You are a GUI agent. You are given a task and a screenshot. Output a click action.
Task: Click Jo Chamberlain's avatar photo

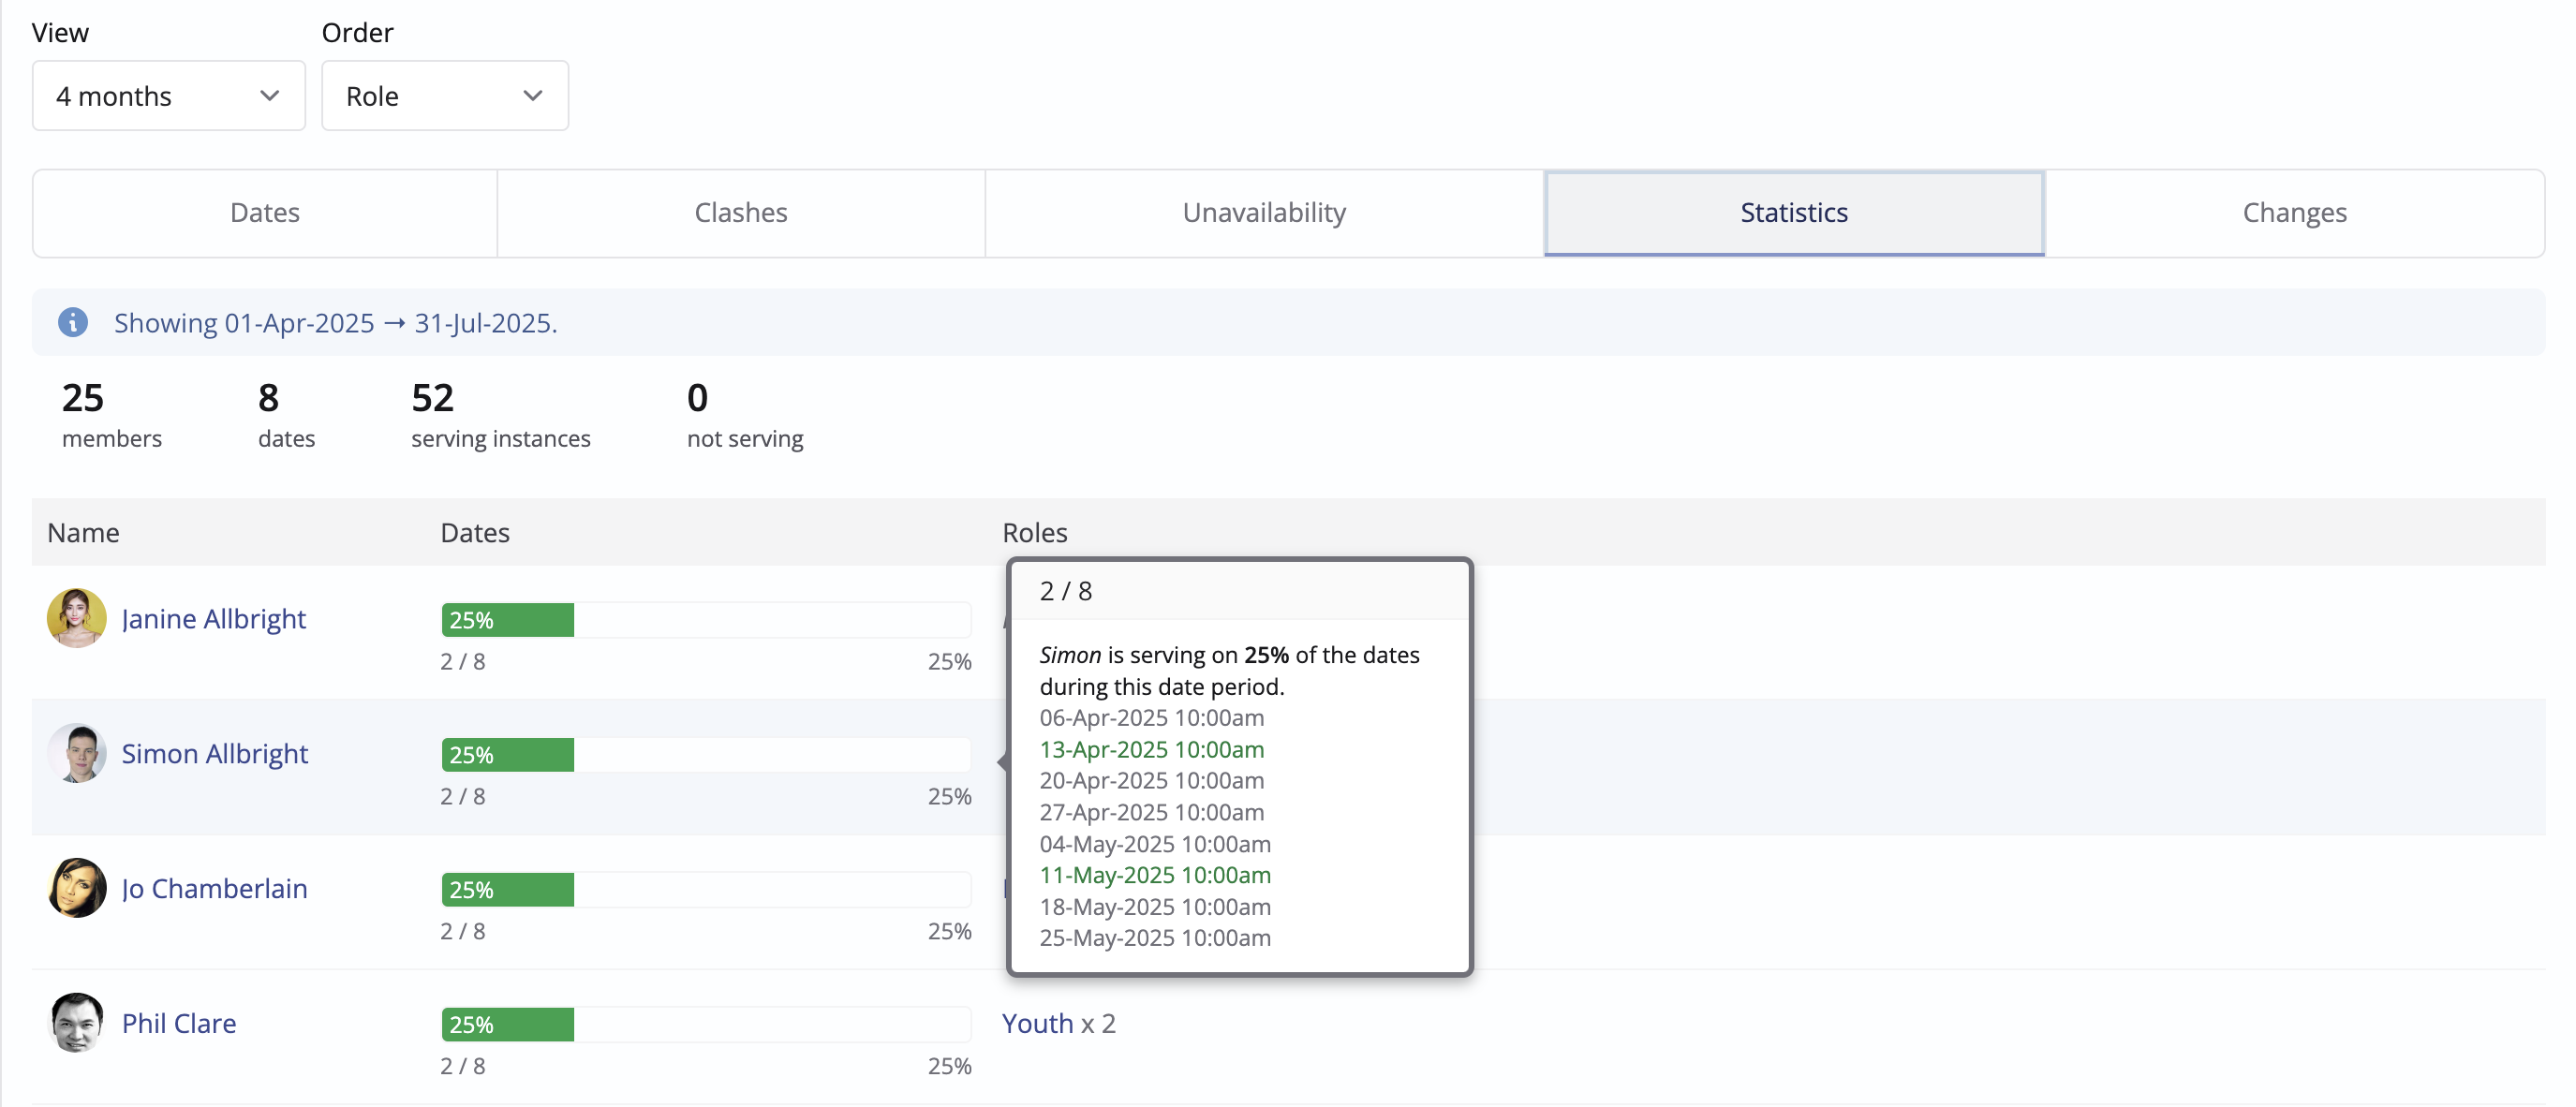[76, 888]
